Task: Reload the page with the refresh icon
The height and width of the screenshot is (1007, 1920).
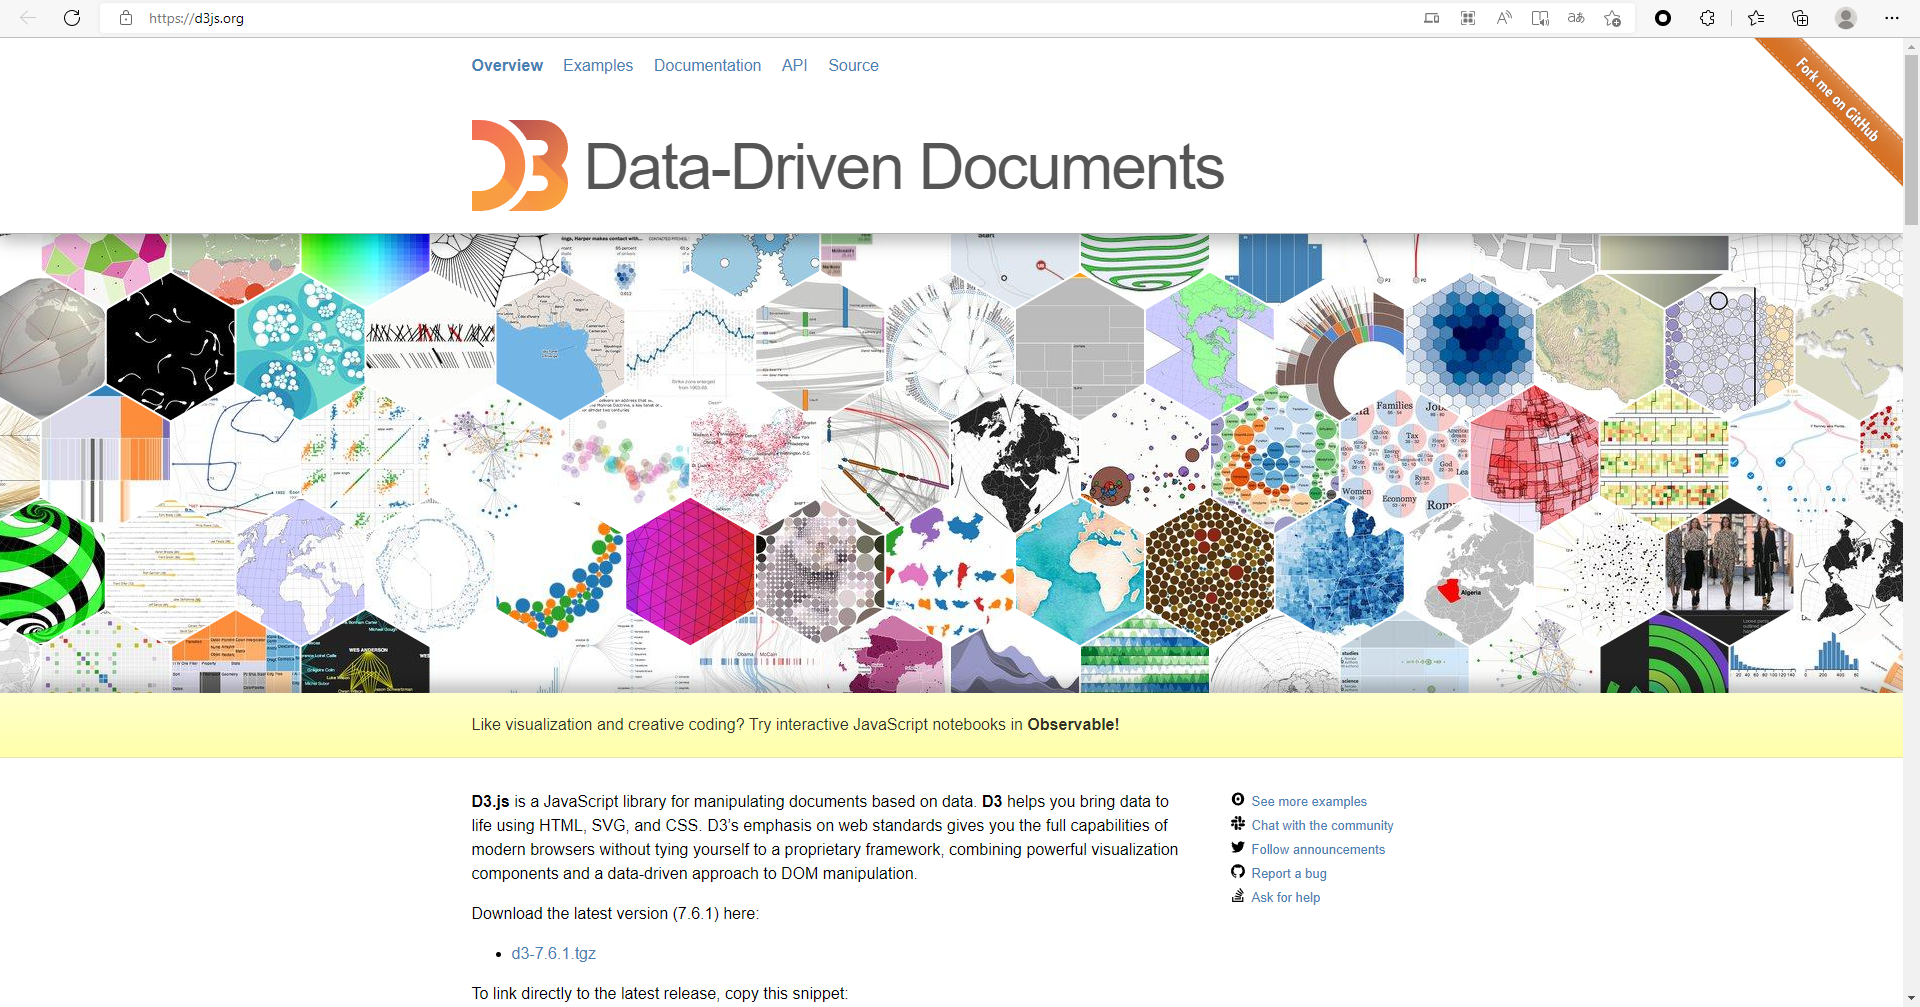Action: 72,18
